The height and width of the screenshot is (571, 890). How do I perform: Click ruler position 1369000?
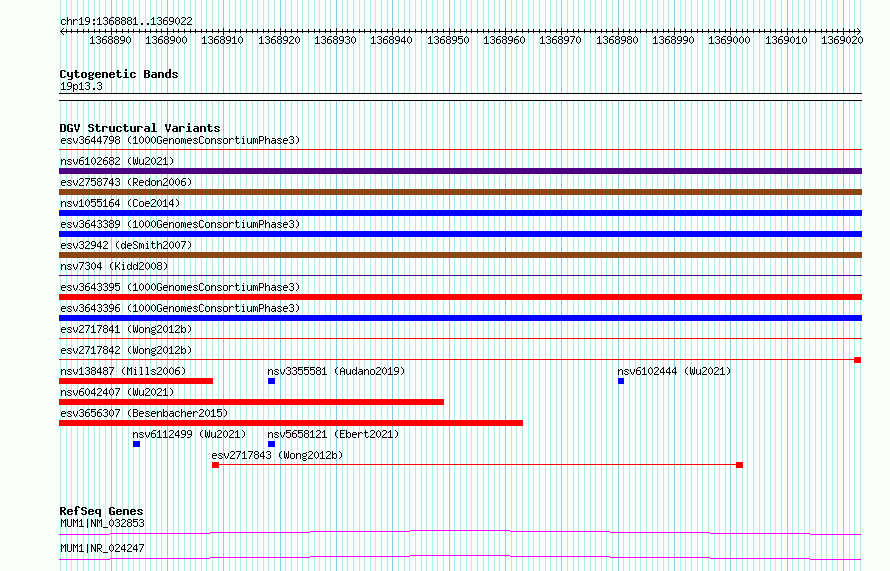(x=729, y=40)
